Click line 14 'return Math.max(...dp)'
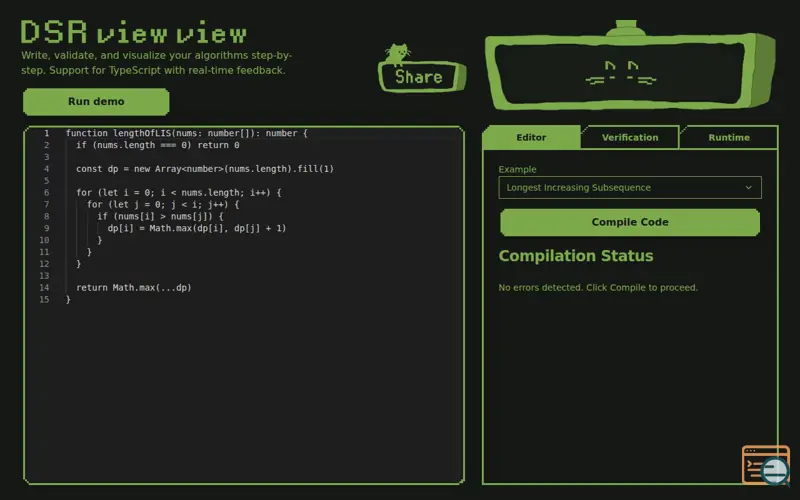Screen dimensions: 800x500 click(x=134, y=288)
